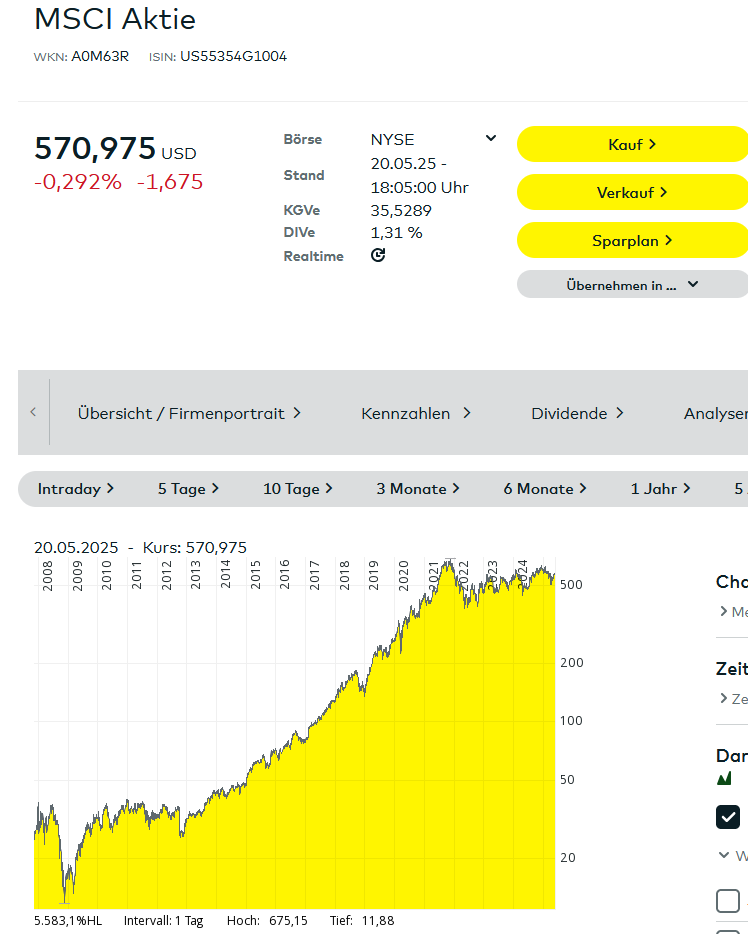Click the DIVe value 1,31 %
This screenshot has height=934, width=748.
(396, 233)
